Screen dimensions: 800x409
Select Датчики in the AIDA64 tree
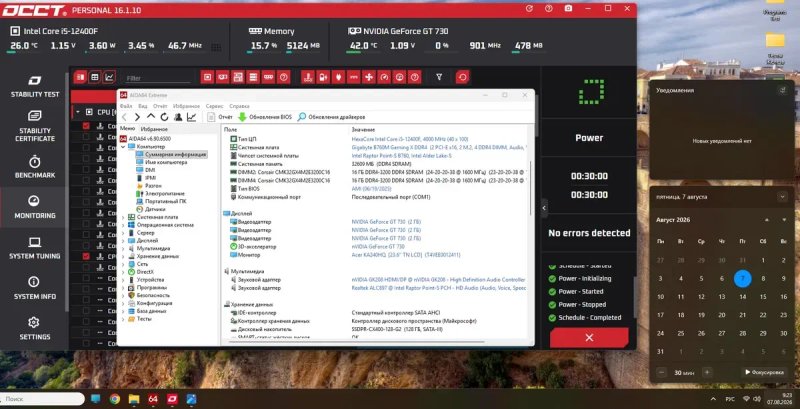coord(155,209)
